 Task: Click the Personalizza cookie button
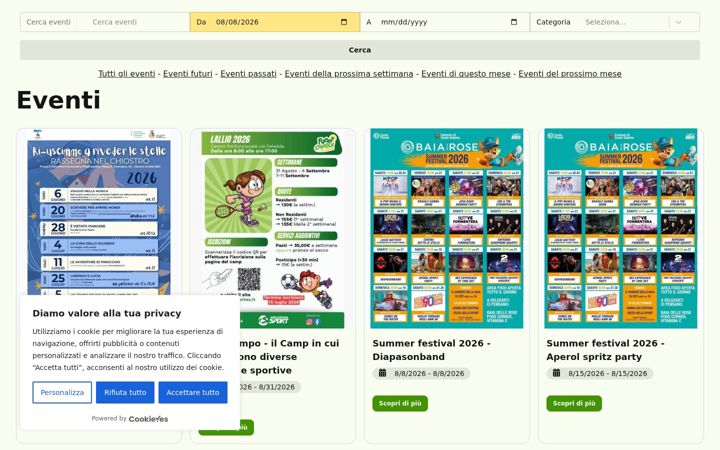(62, 393)
